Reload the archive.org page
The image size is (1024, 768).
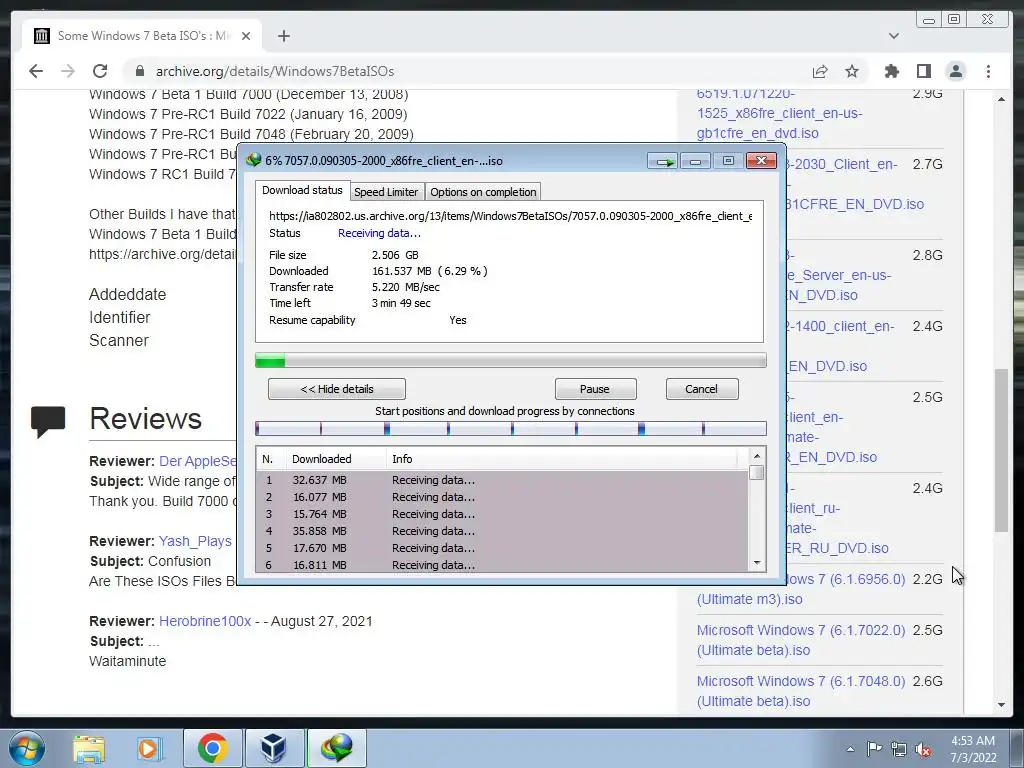[x=100, y=71]
